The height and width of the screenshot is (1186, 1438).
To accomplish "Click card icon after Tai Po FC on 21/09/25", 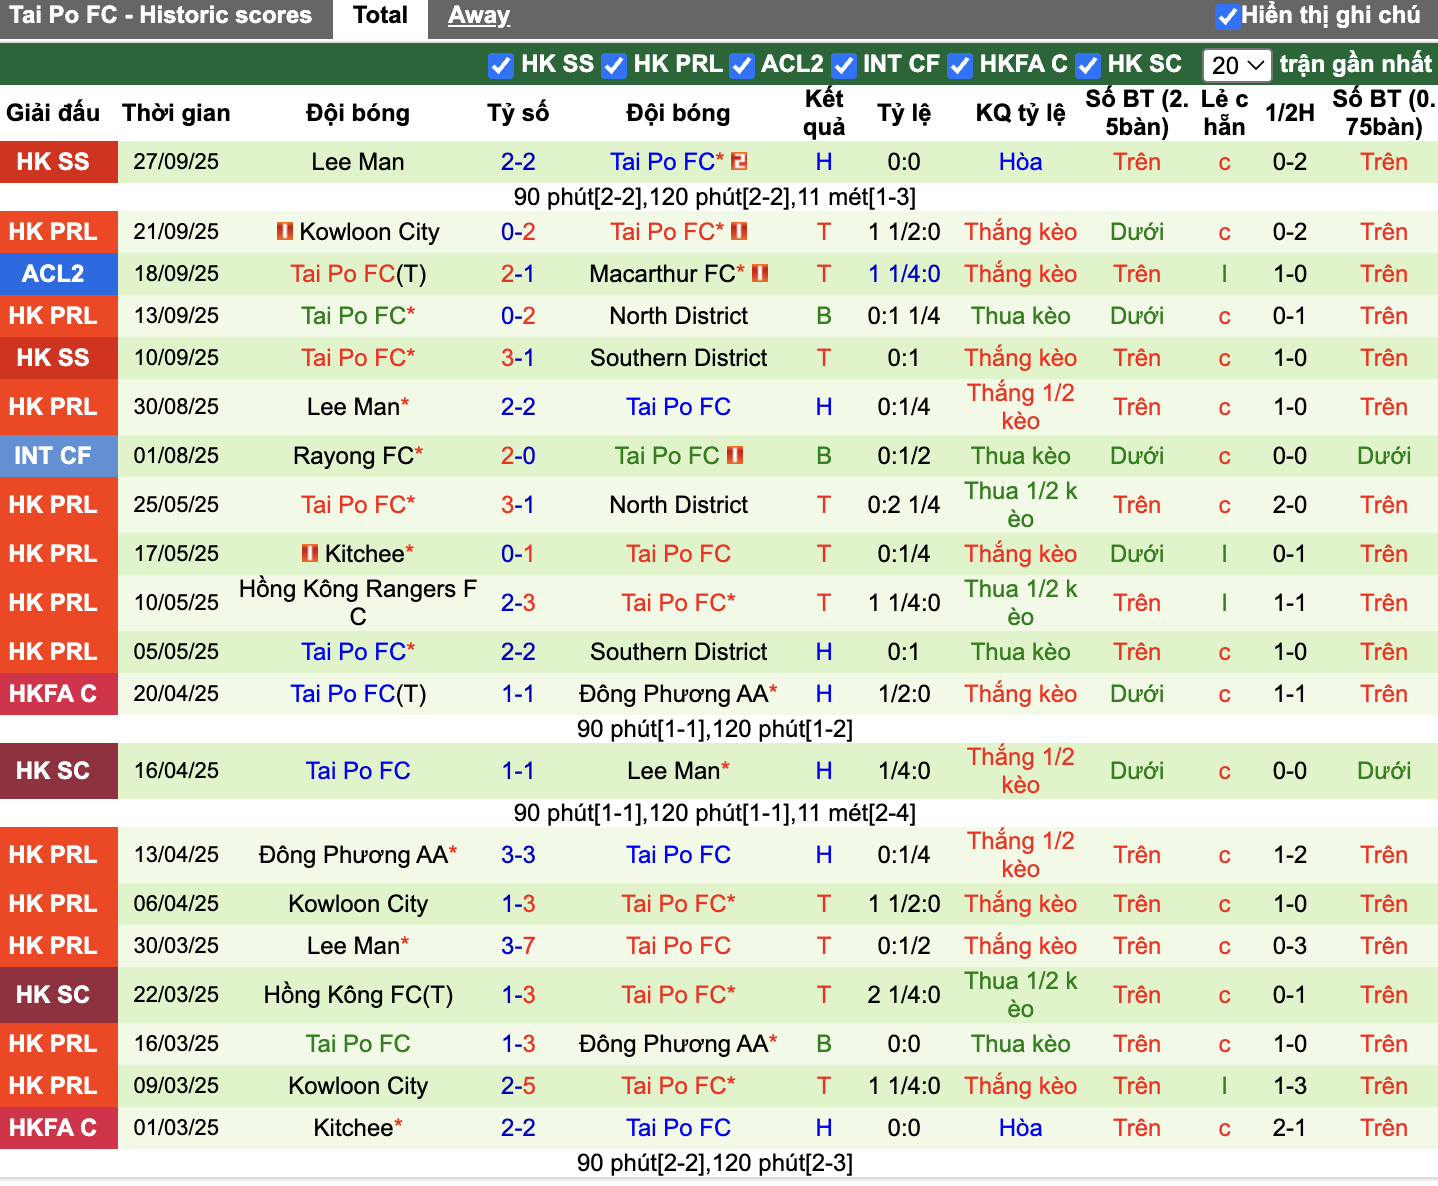I will pyautogui.click(x=740, y=231).
